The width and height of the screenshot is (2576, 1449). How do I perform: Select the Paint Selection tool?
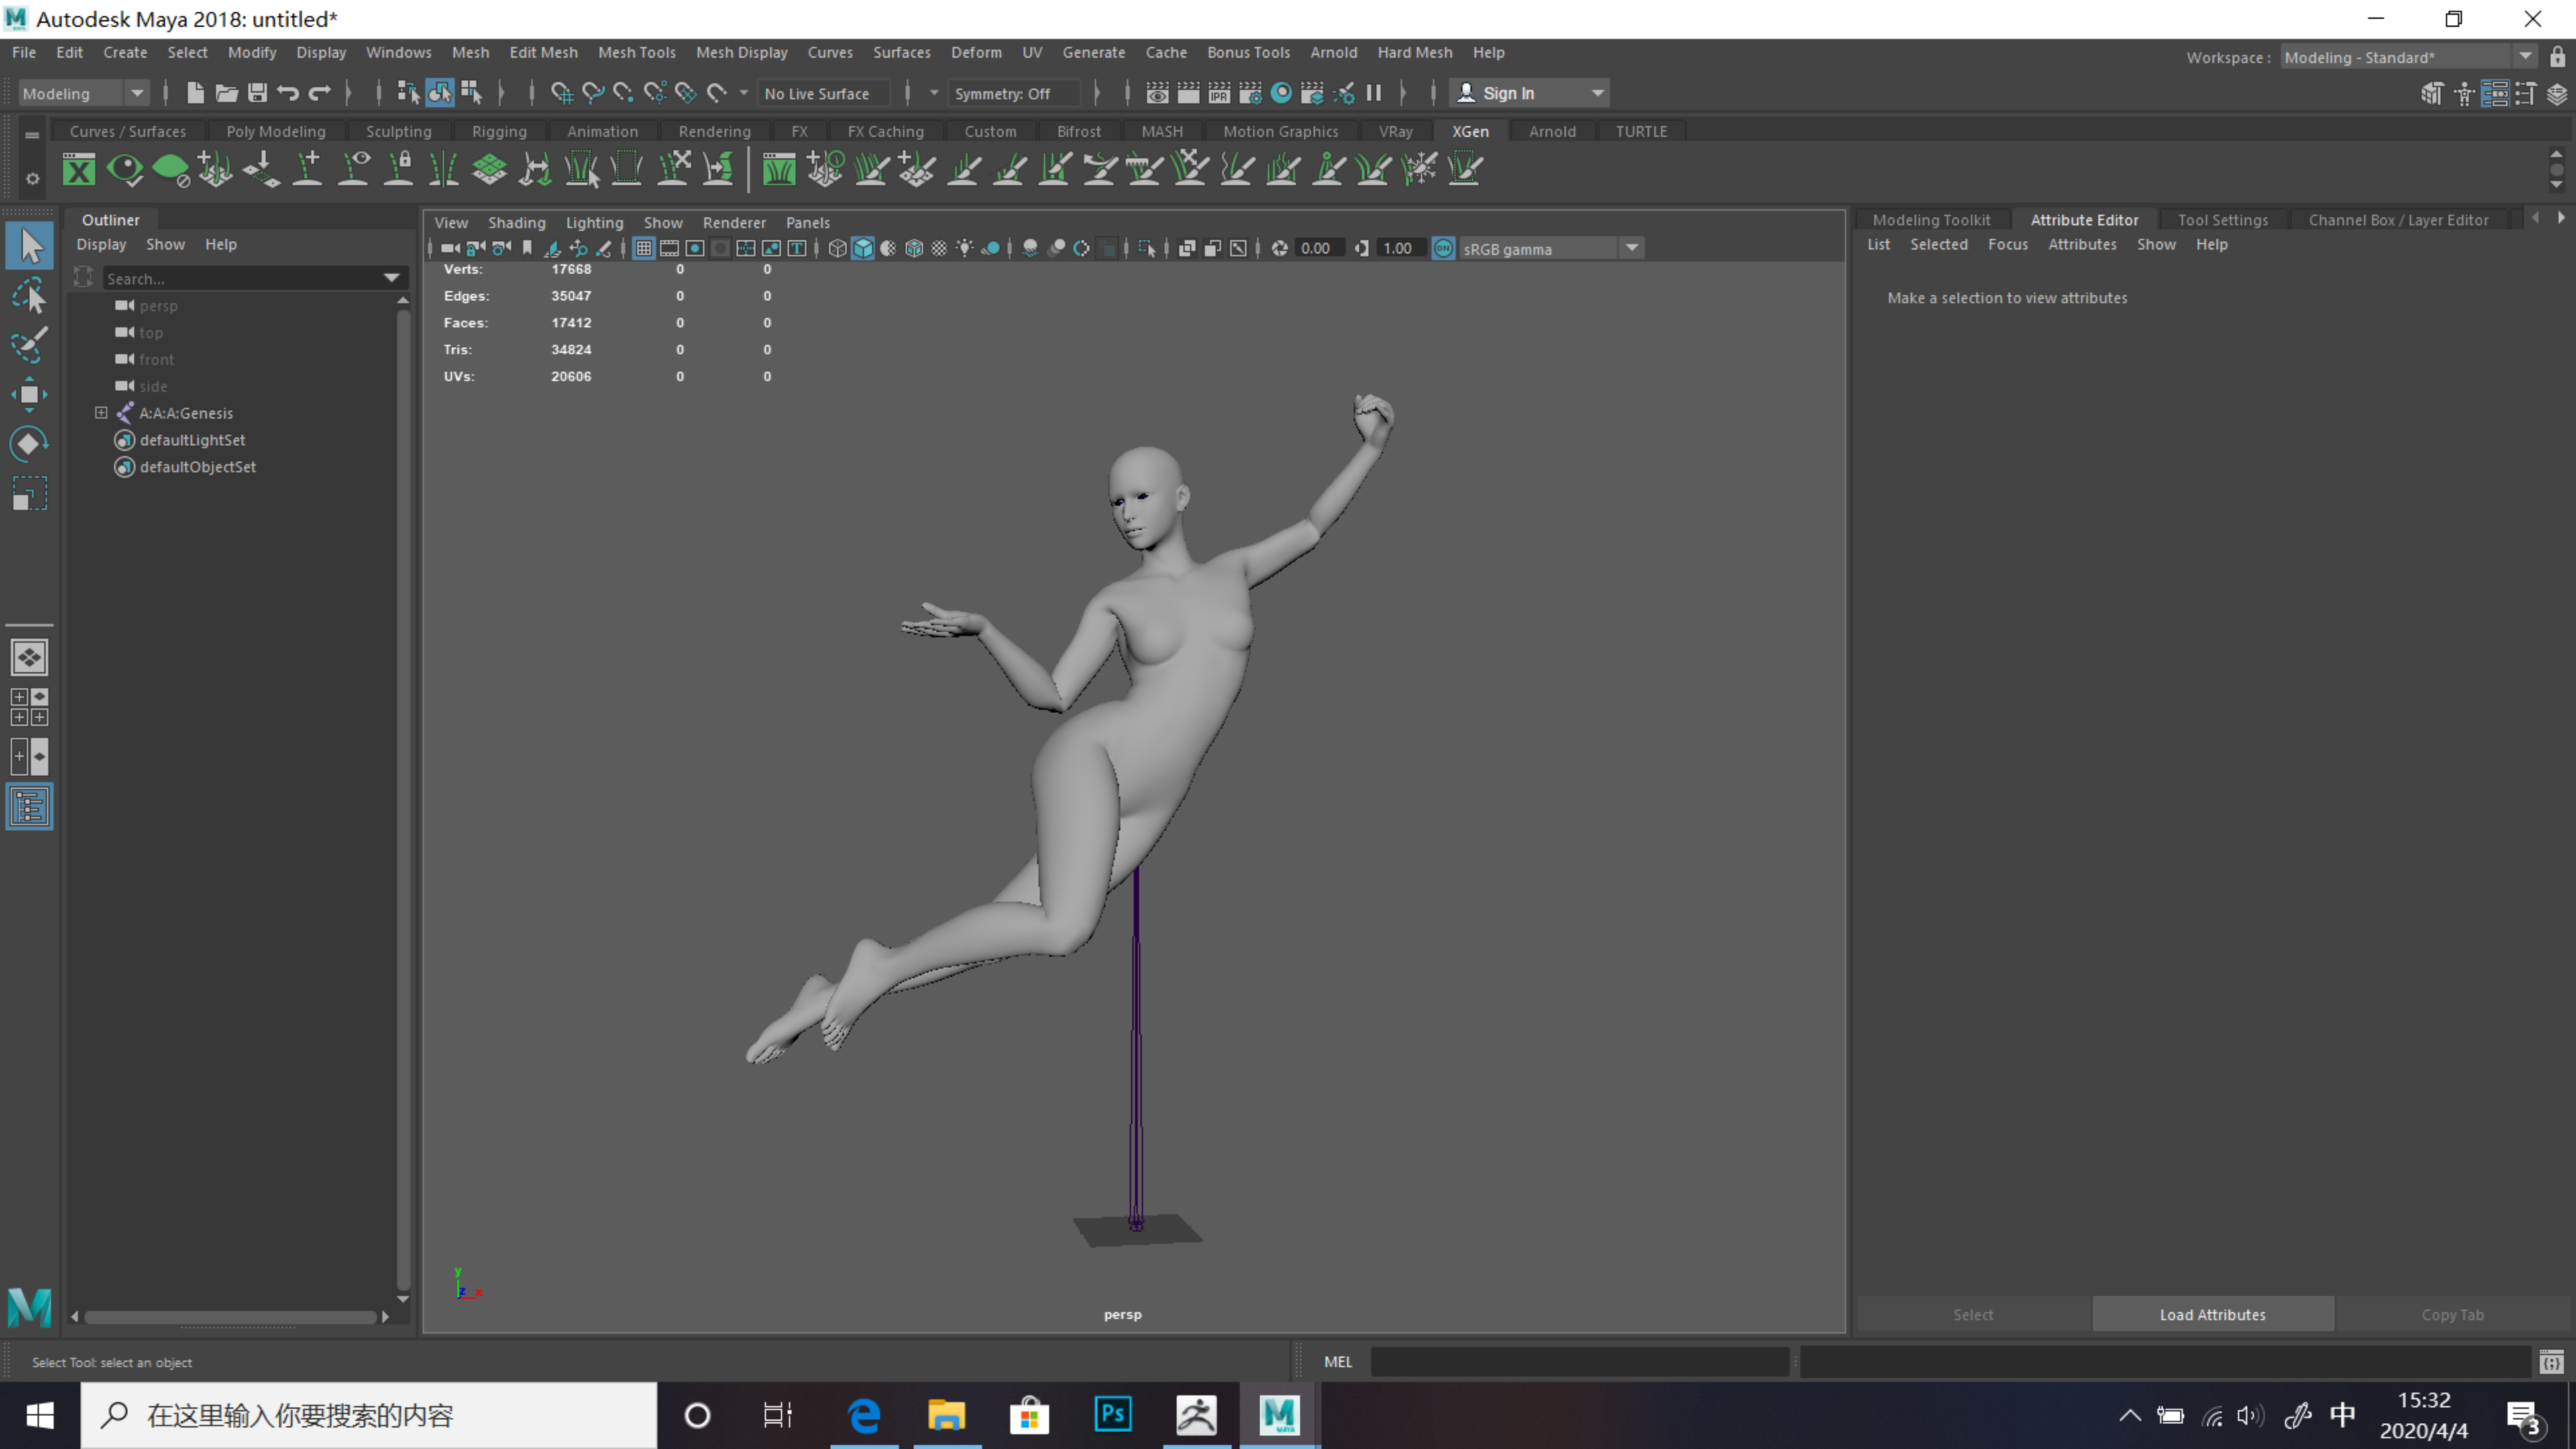click(x=29, y=345)
